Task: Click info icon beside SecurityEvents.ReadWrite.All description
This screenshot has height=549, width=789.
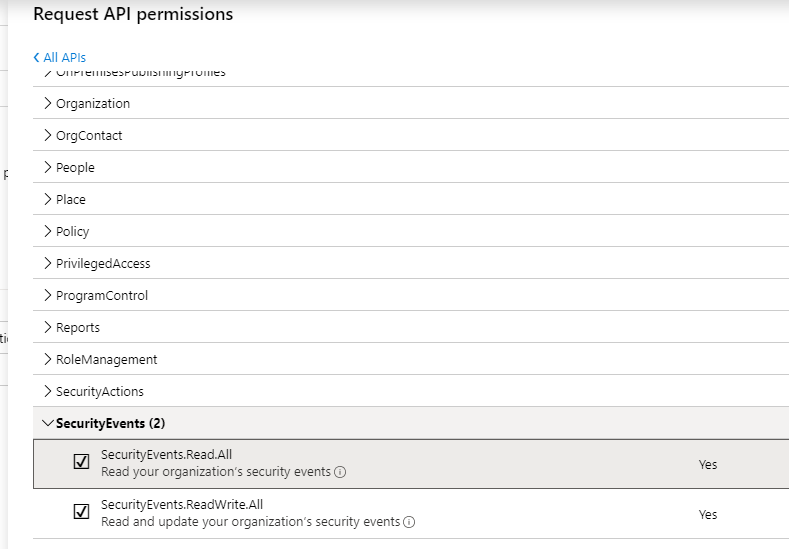Action: [x=410, y=522]
